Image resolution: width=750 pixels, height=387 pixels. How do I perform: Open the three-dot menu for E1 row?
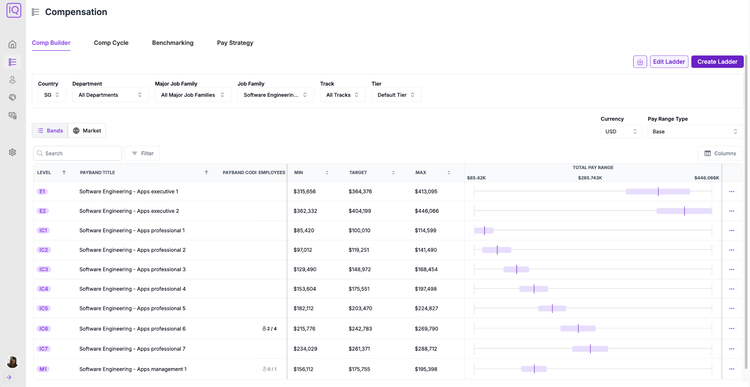[731, 191]
